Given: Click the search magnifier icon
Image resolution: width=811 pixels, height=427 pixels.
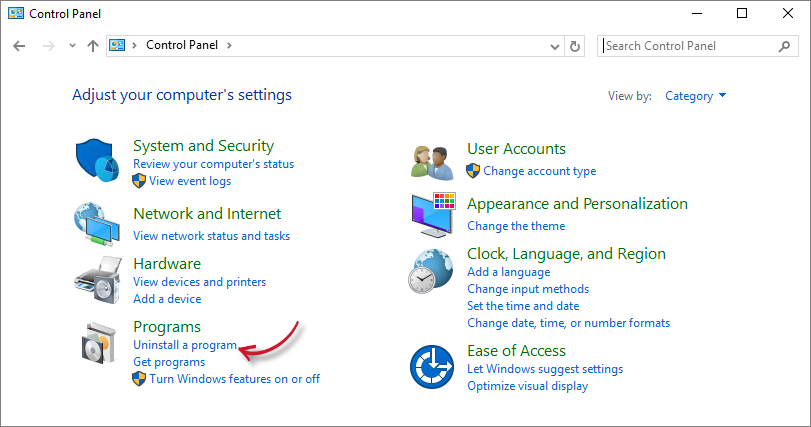Looking at the screenshot, I should click(784, 47).
